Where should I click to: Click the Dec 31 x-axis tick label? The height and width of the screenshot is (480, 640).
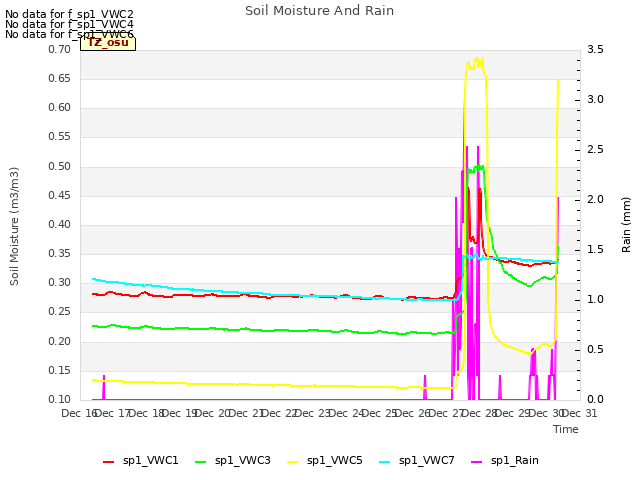pyautogui.click(x=580, y=413)
